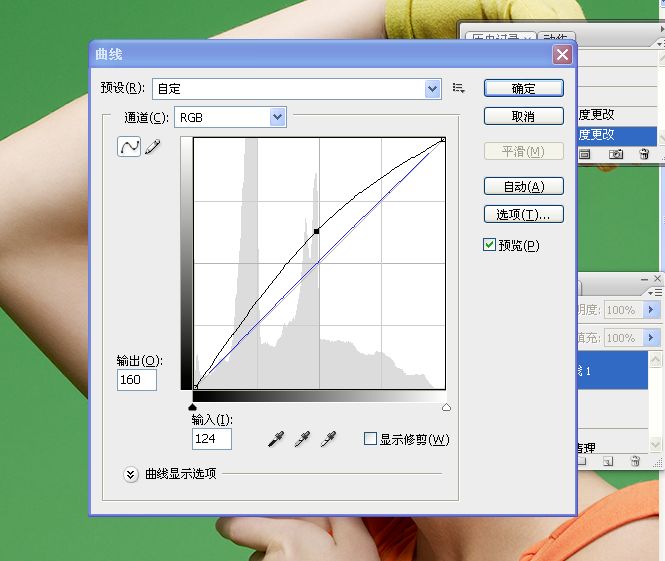This screenshot has width=665, height=561.
Task: Open the History panel flyout menu
Action: 660,44
